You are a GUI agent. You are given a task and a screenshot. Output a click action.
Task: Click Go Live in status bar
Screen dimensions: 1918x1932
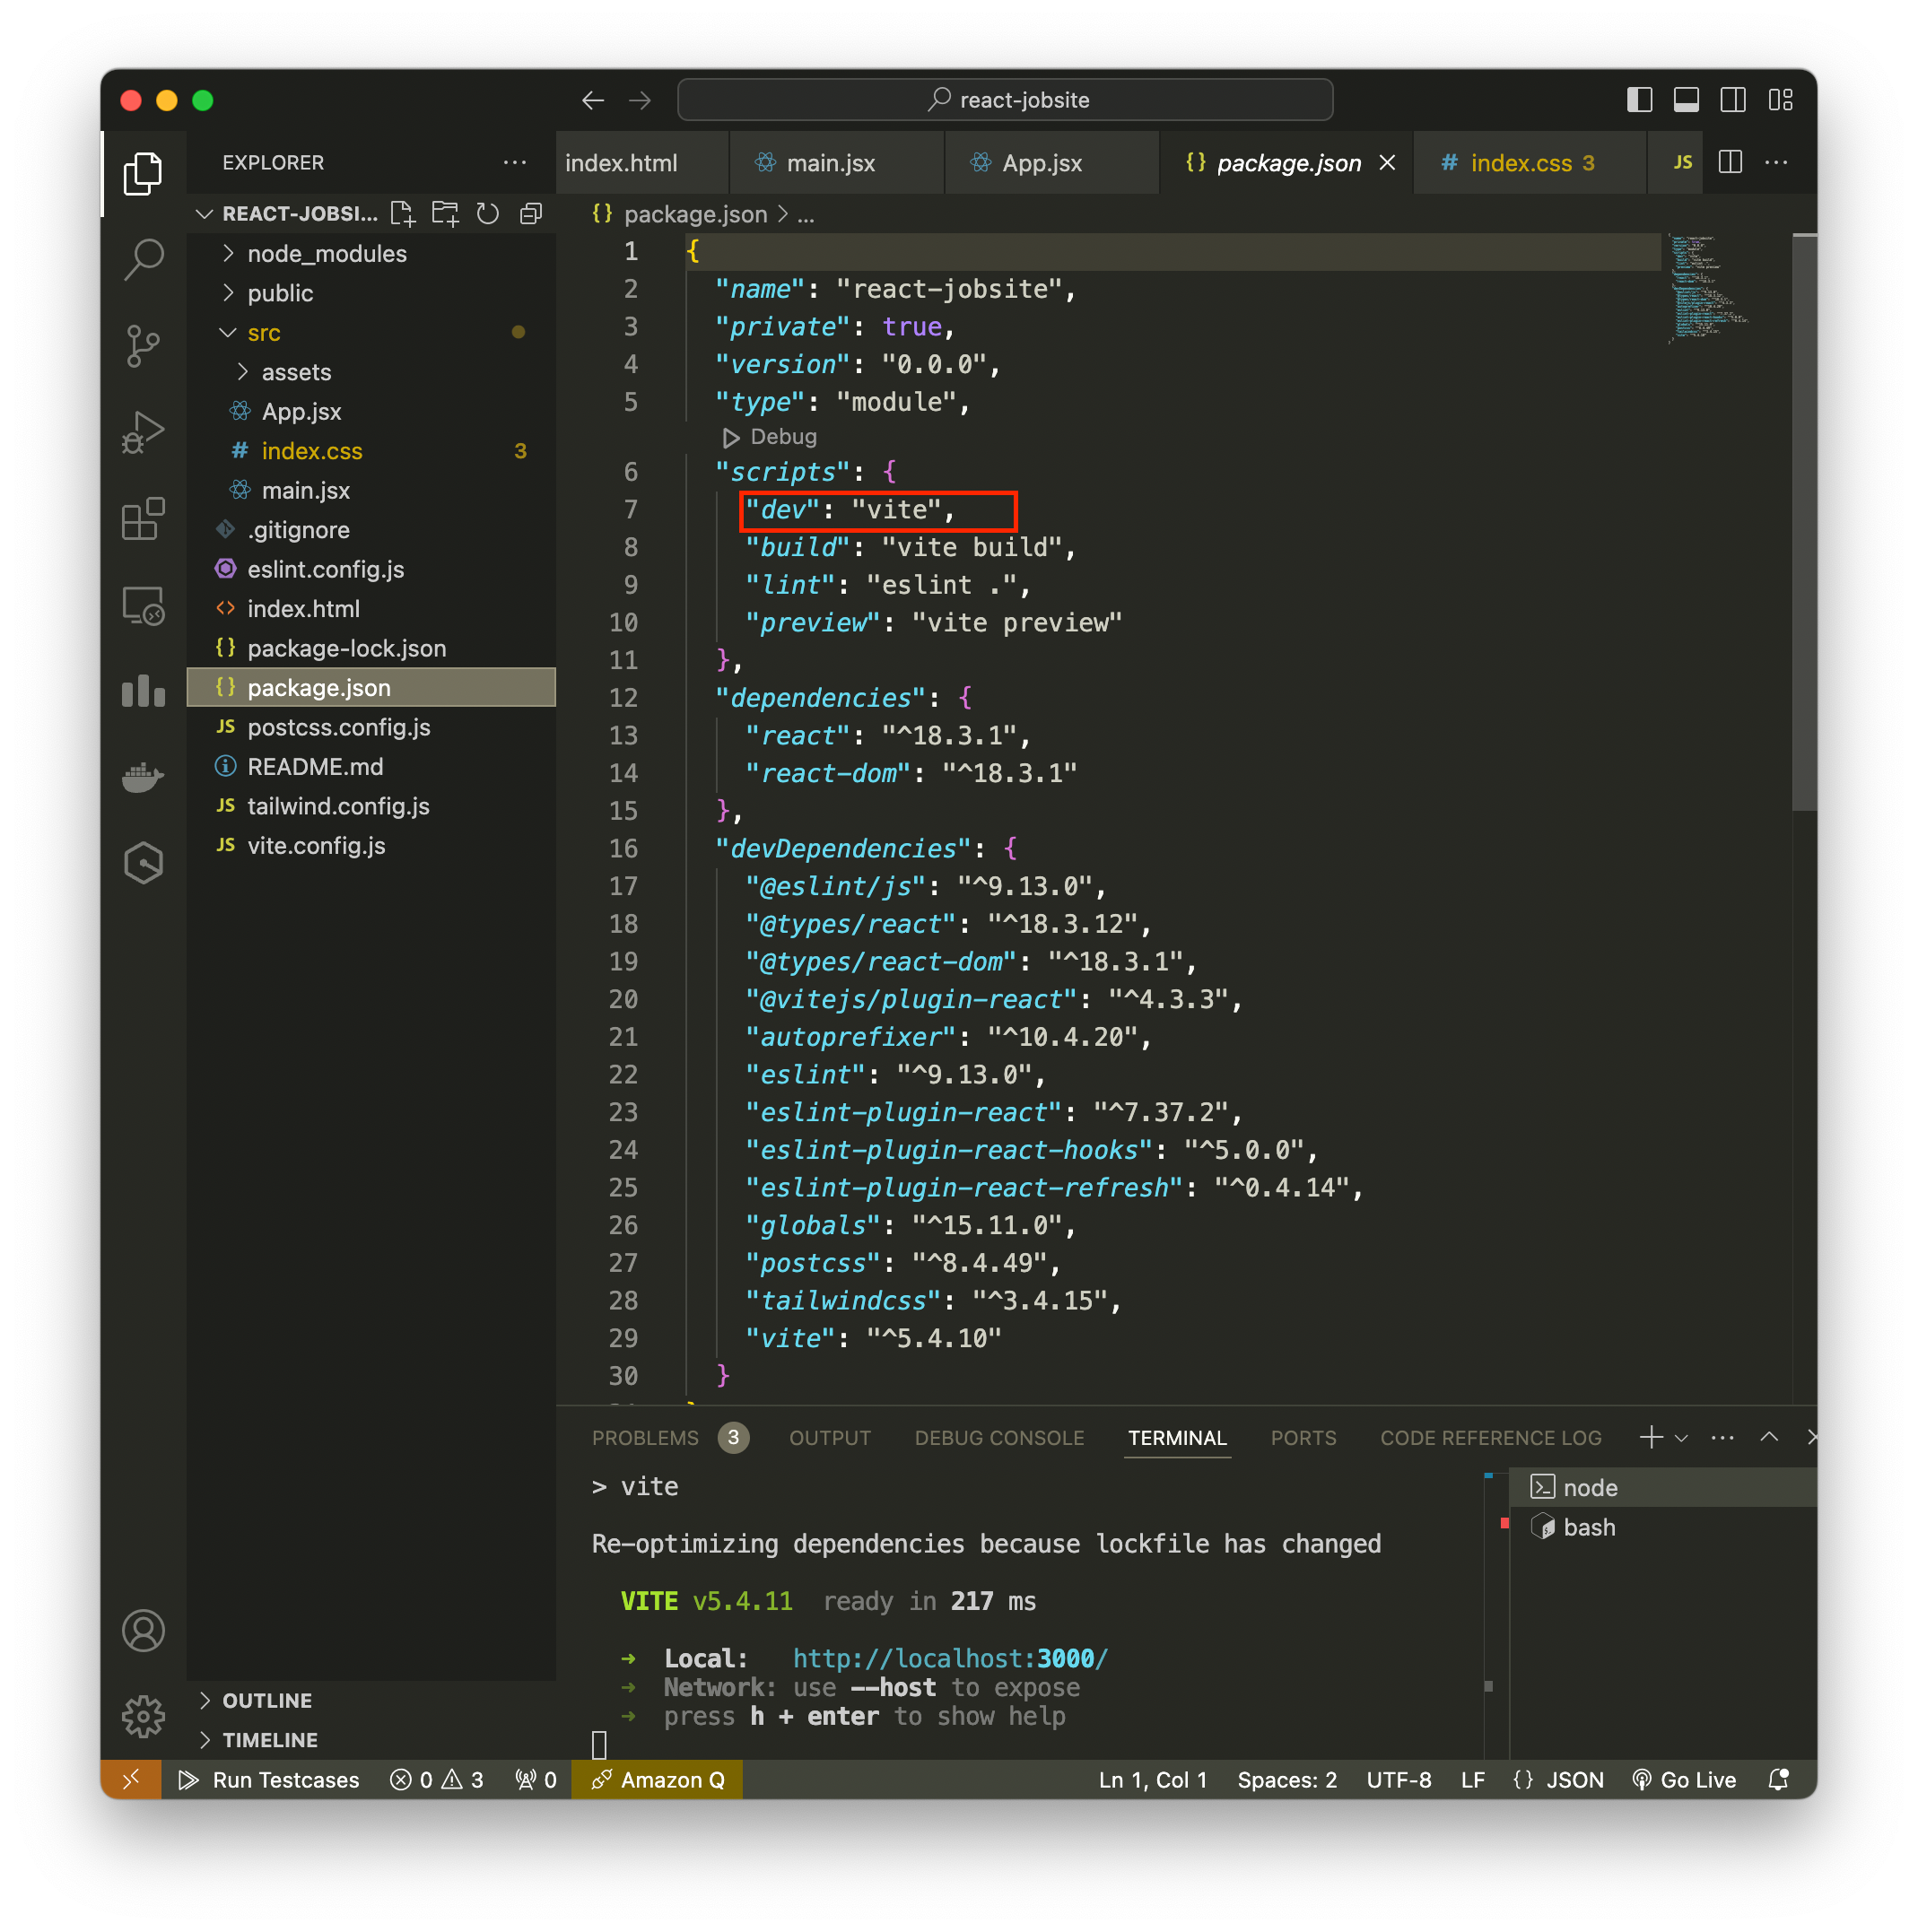pyautogui.click(x=1684, y=1779)
